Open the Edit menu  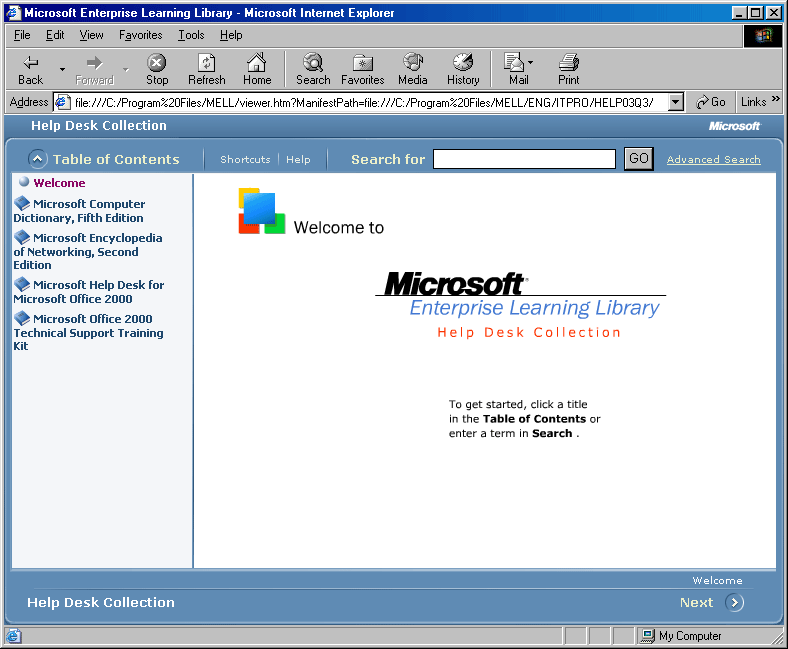(55, 35)
